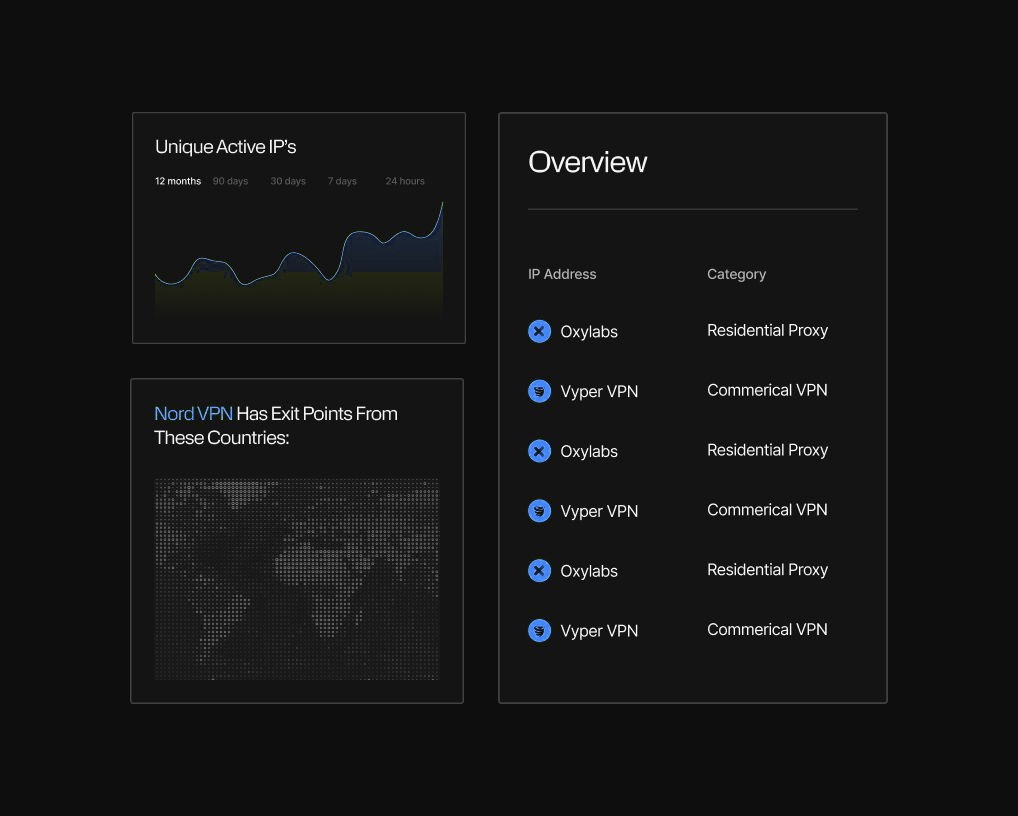Click the Overview heading
Image resolution: width=1018 pixels, height=816 pixels.
588,162
